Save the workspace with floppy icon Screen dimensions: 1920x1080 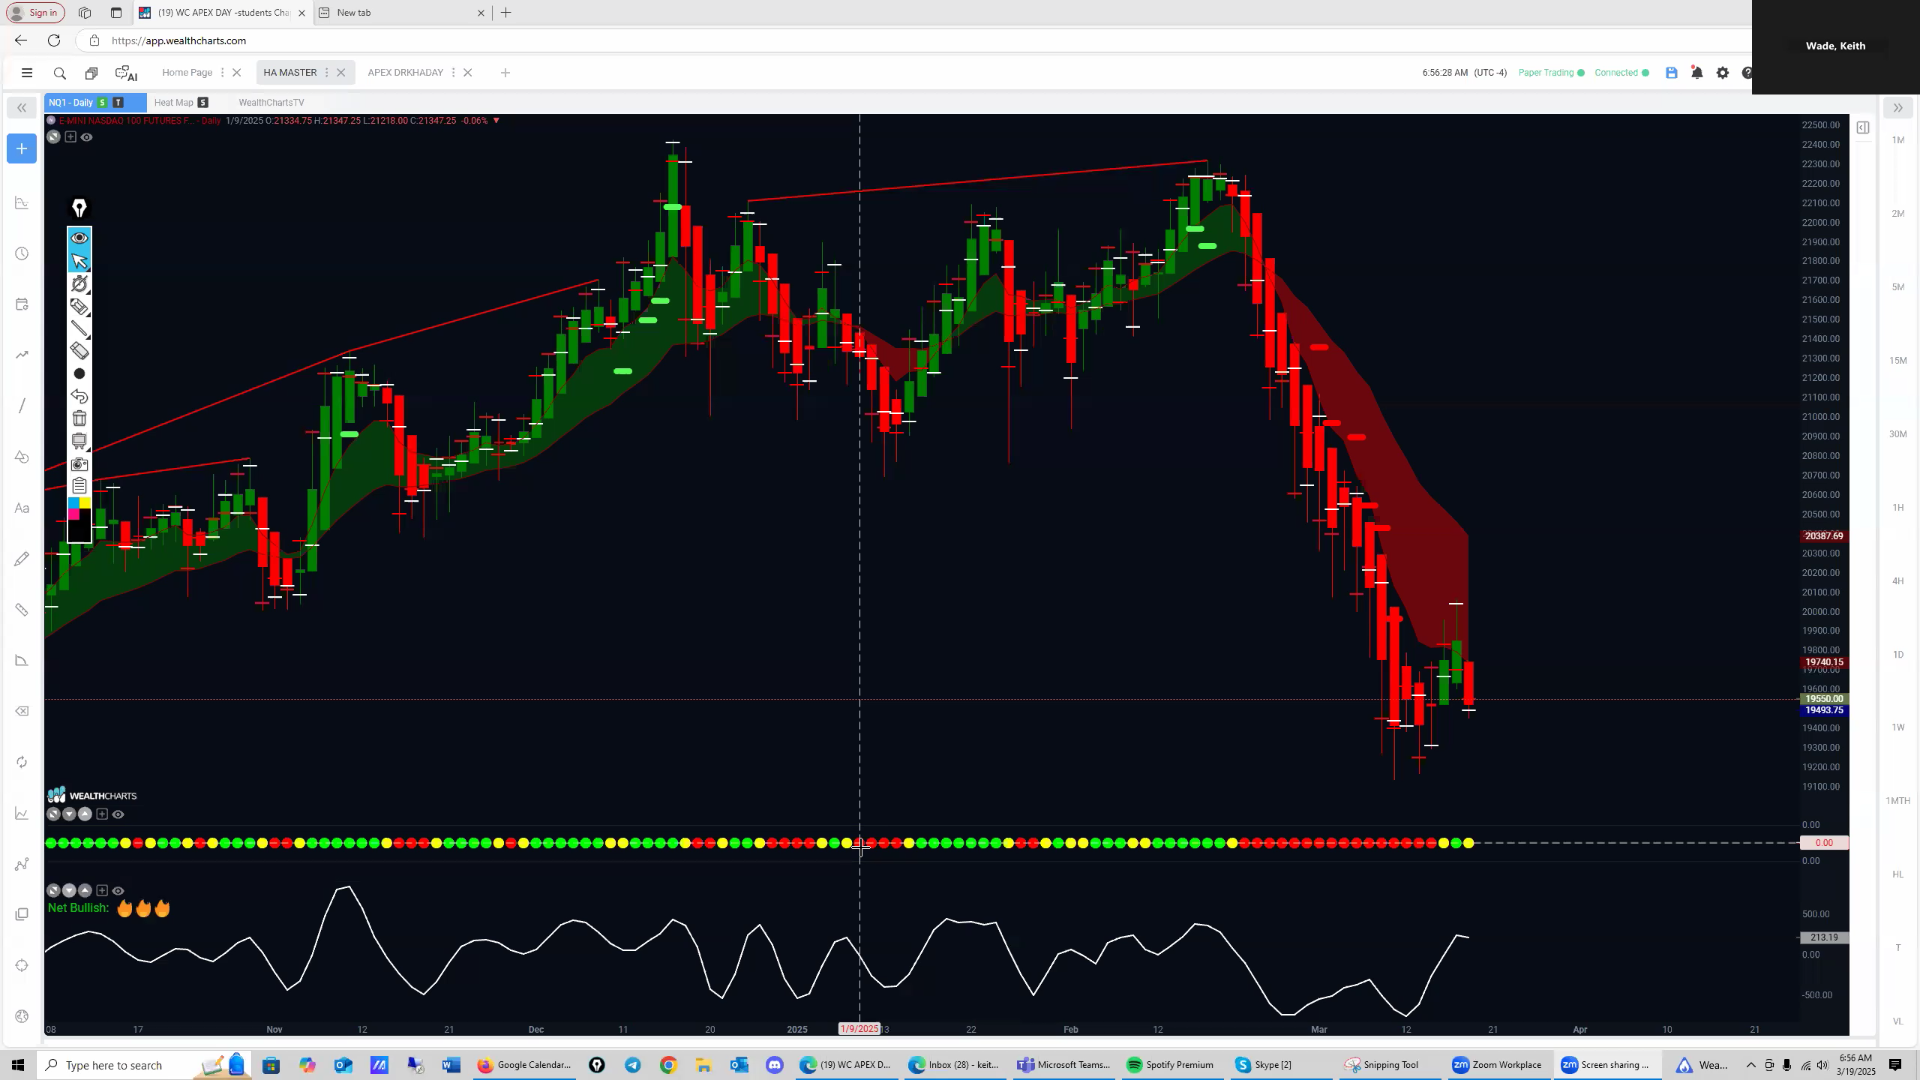(1671, 73)
